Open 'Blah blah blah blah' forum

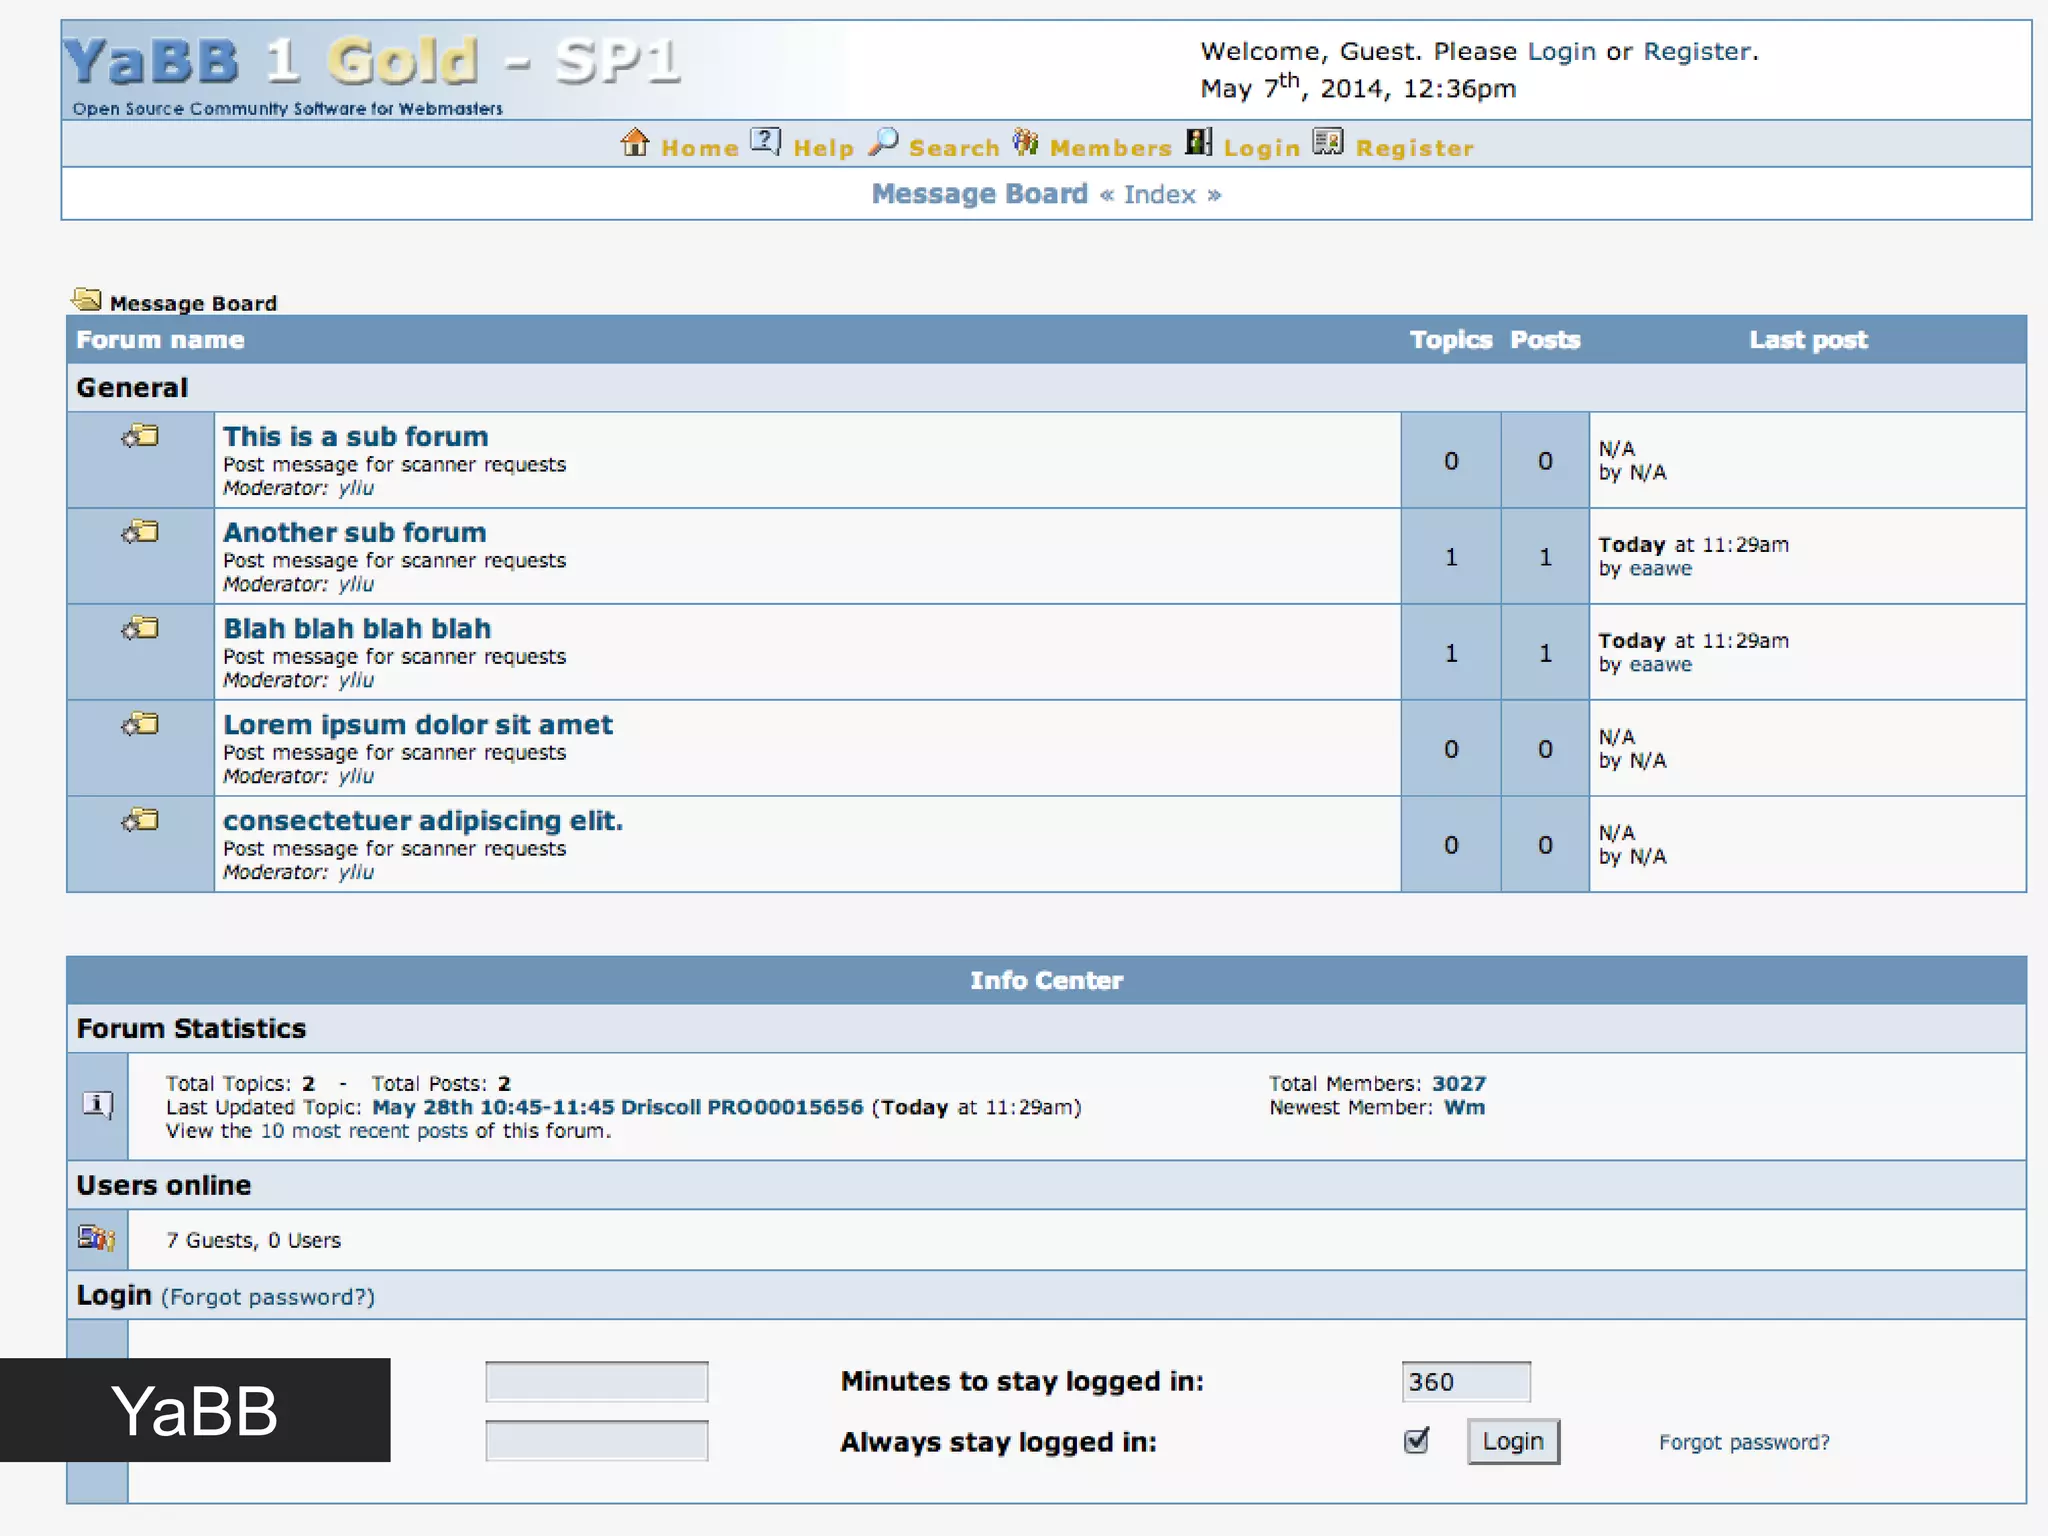[357, 628]
